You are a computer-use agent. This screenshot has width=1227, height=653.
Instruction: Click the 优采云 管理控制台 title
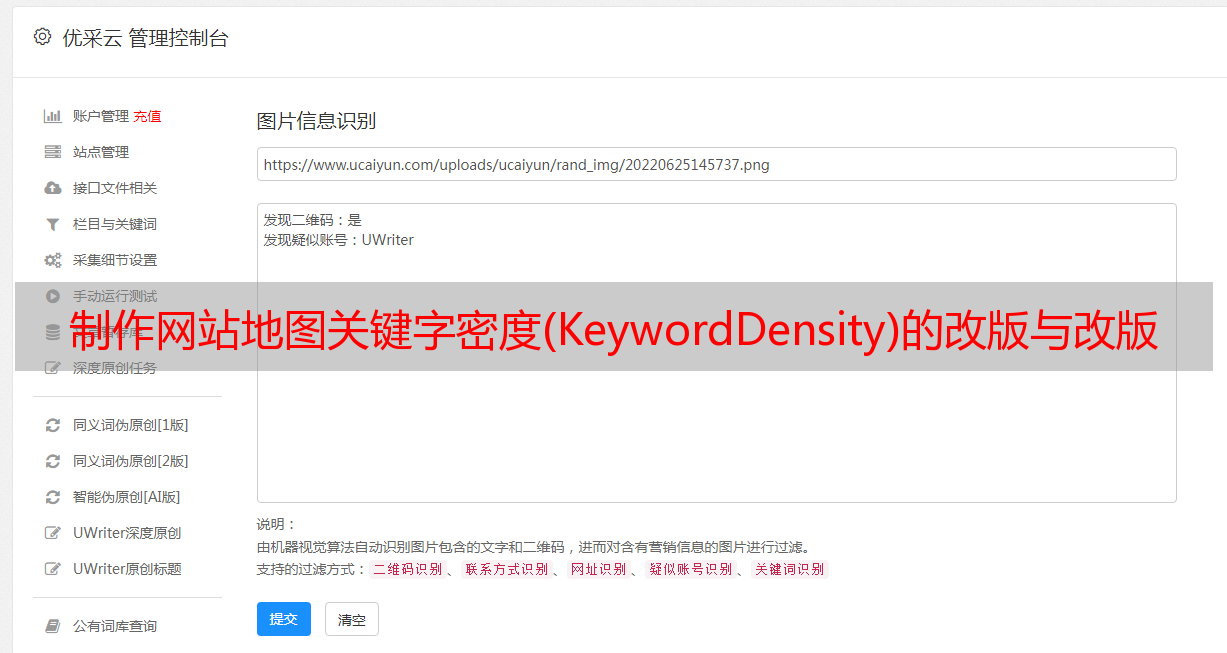pos(145,38)
